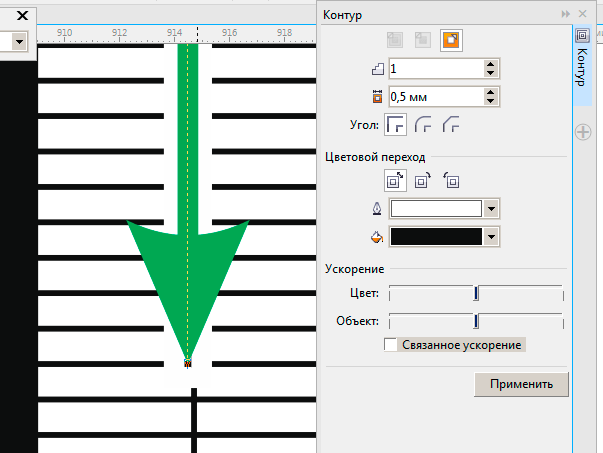The width and height of the screenshot is (603, 453).
Task: Close the Контур docker
Action: pos(583,14)
